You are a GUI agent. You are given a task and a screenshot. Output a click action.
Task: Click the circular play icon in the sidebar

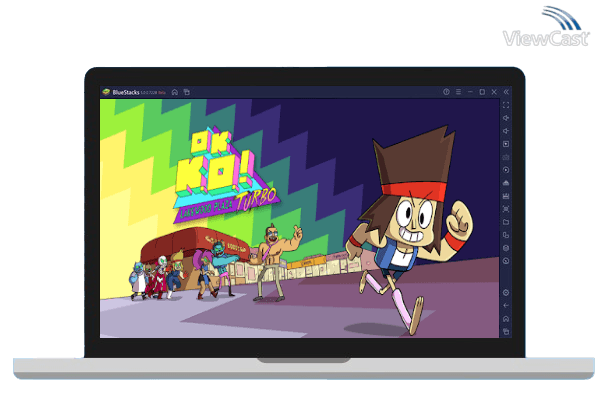506,170
